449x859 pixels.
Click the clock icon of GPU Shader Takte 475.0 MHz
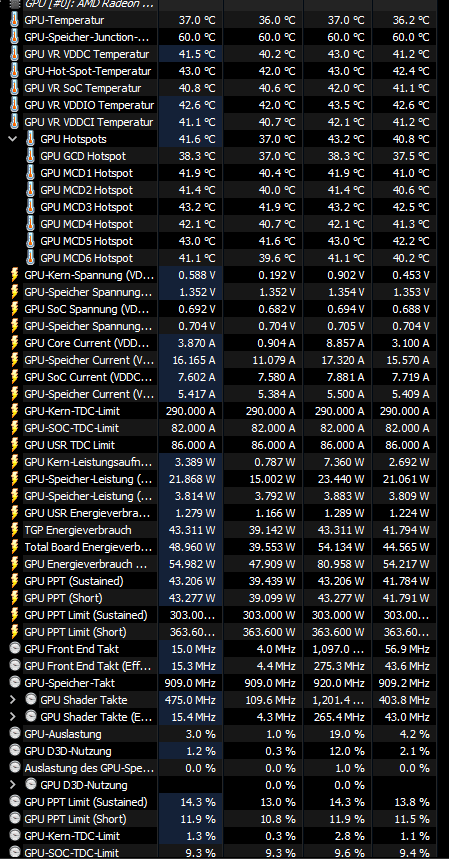31,700
